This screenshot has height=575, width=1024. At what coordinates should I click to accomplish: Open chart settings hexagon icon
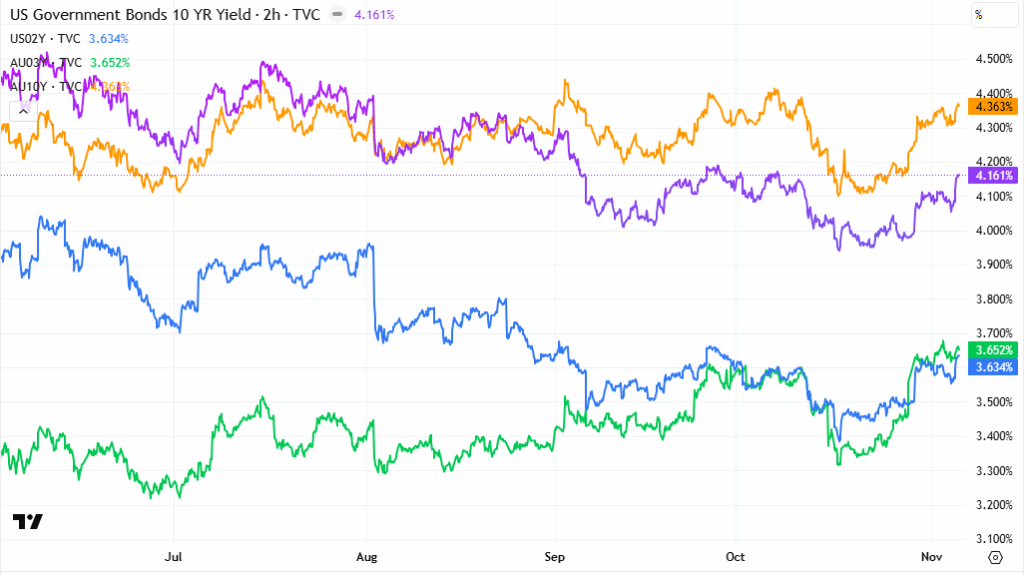(995, 557)
